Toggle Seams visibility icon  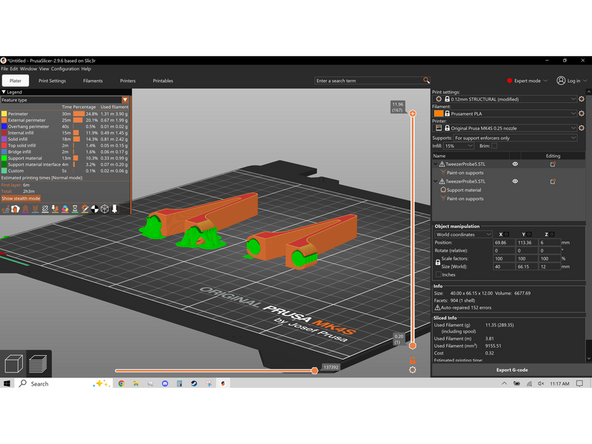point(45,209)
